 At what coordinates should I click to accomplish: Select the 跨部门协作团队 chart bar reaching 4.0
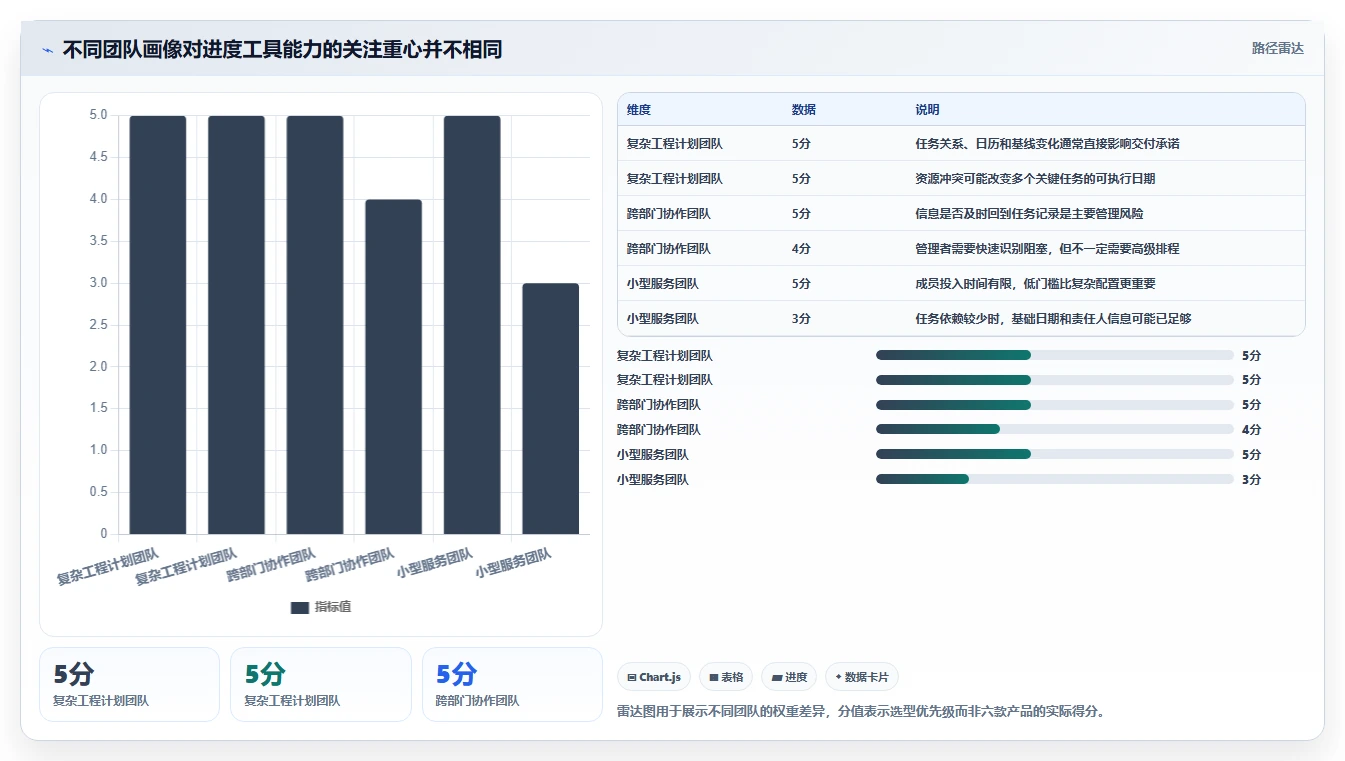[393, 366]
